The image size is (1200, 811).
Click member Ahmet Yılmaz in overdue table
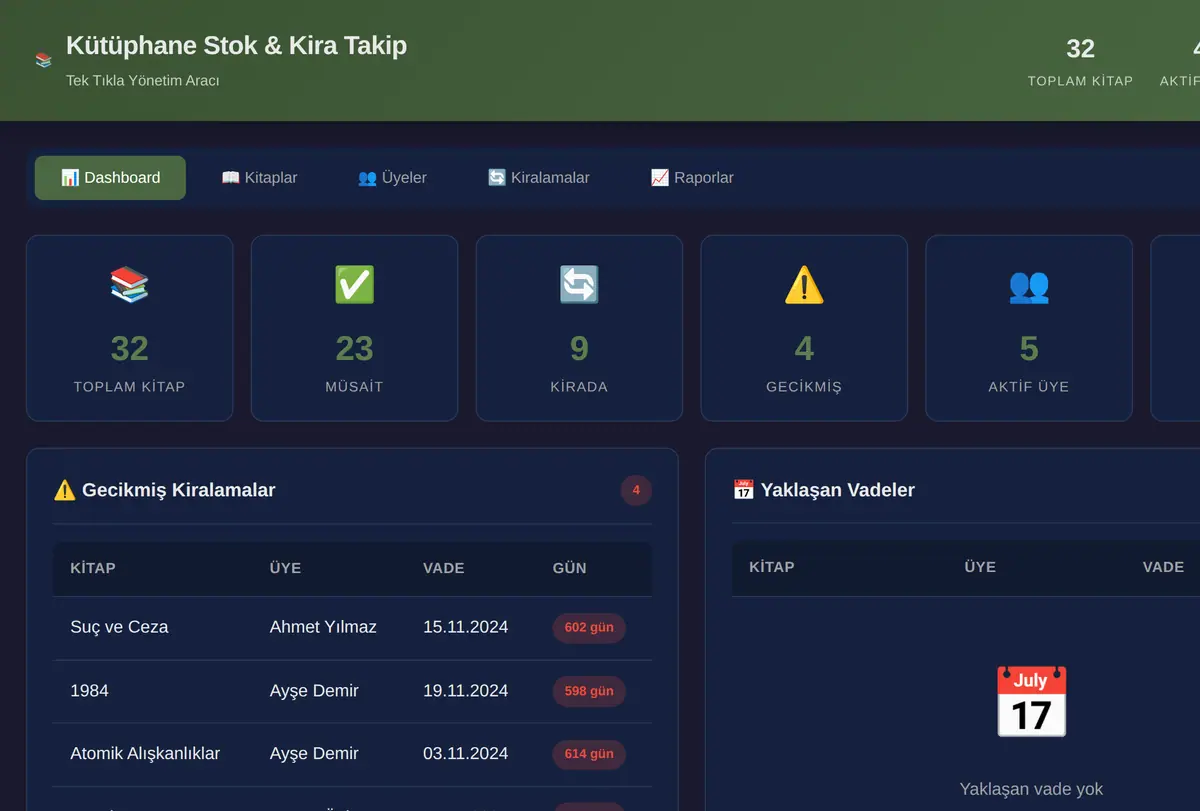point(323,627)
